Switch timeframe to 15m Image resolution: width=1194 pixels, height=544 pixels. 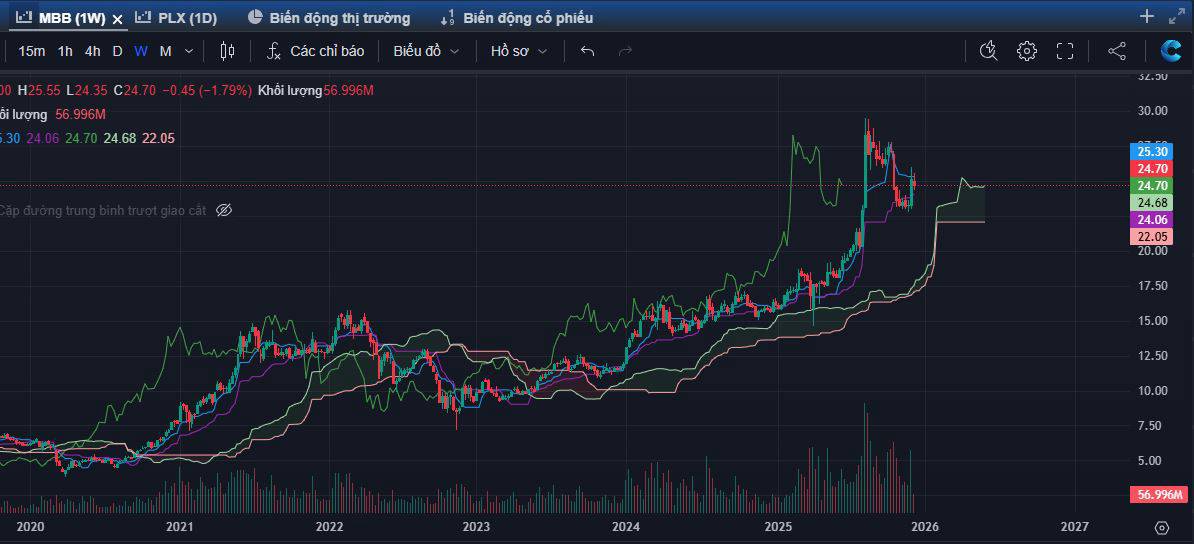point(31,51)
